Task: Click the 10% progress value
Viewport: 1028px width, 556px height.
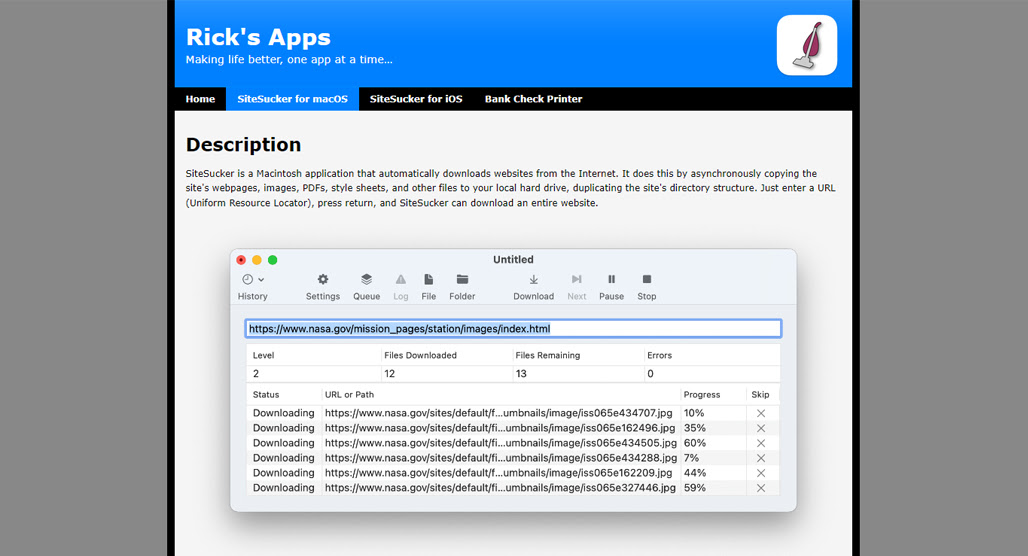Action: point(694,413)
